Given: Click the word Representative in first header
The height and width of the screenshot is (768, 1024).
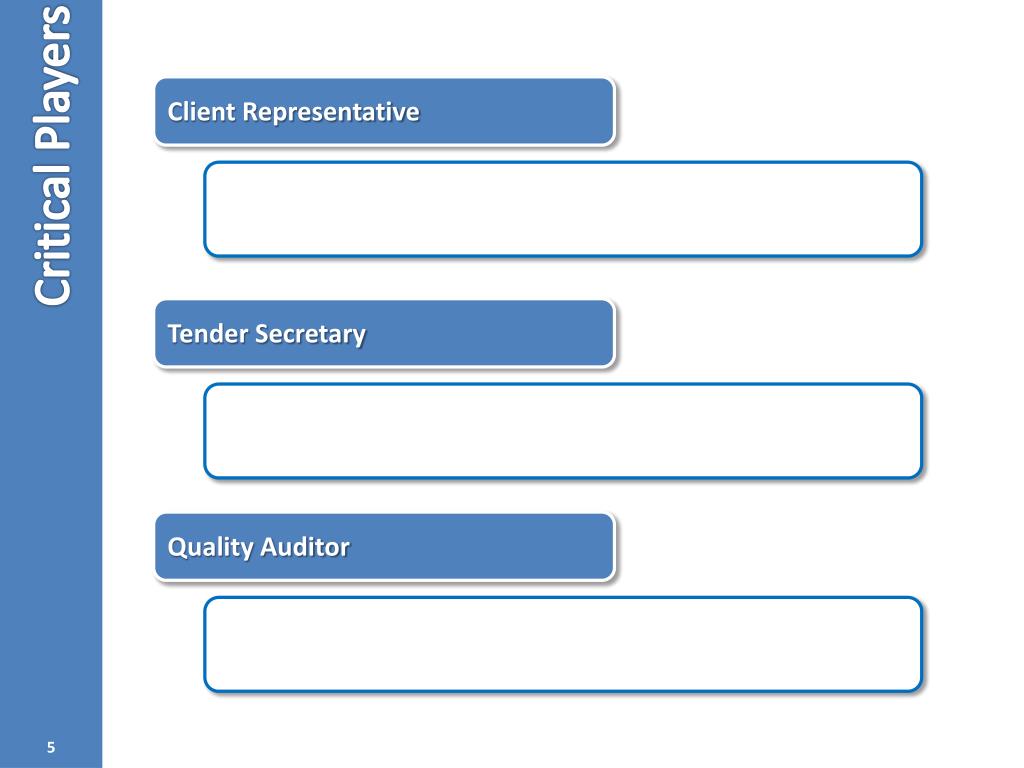Looking at the screenshot, I should [x=331, y=112].
